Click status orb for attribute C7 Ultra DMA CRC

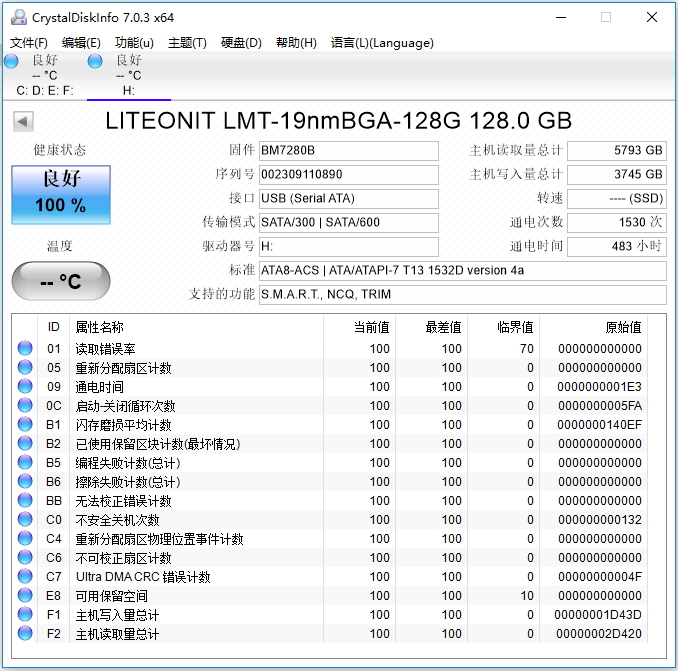pyautogui.click(x=25, y=576)
